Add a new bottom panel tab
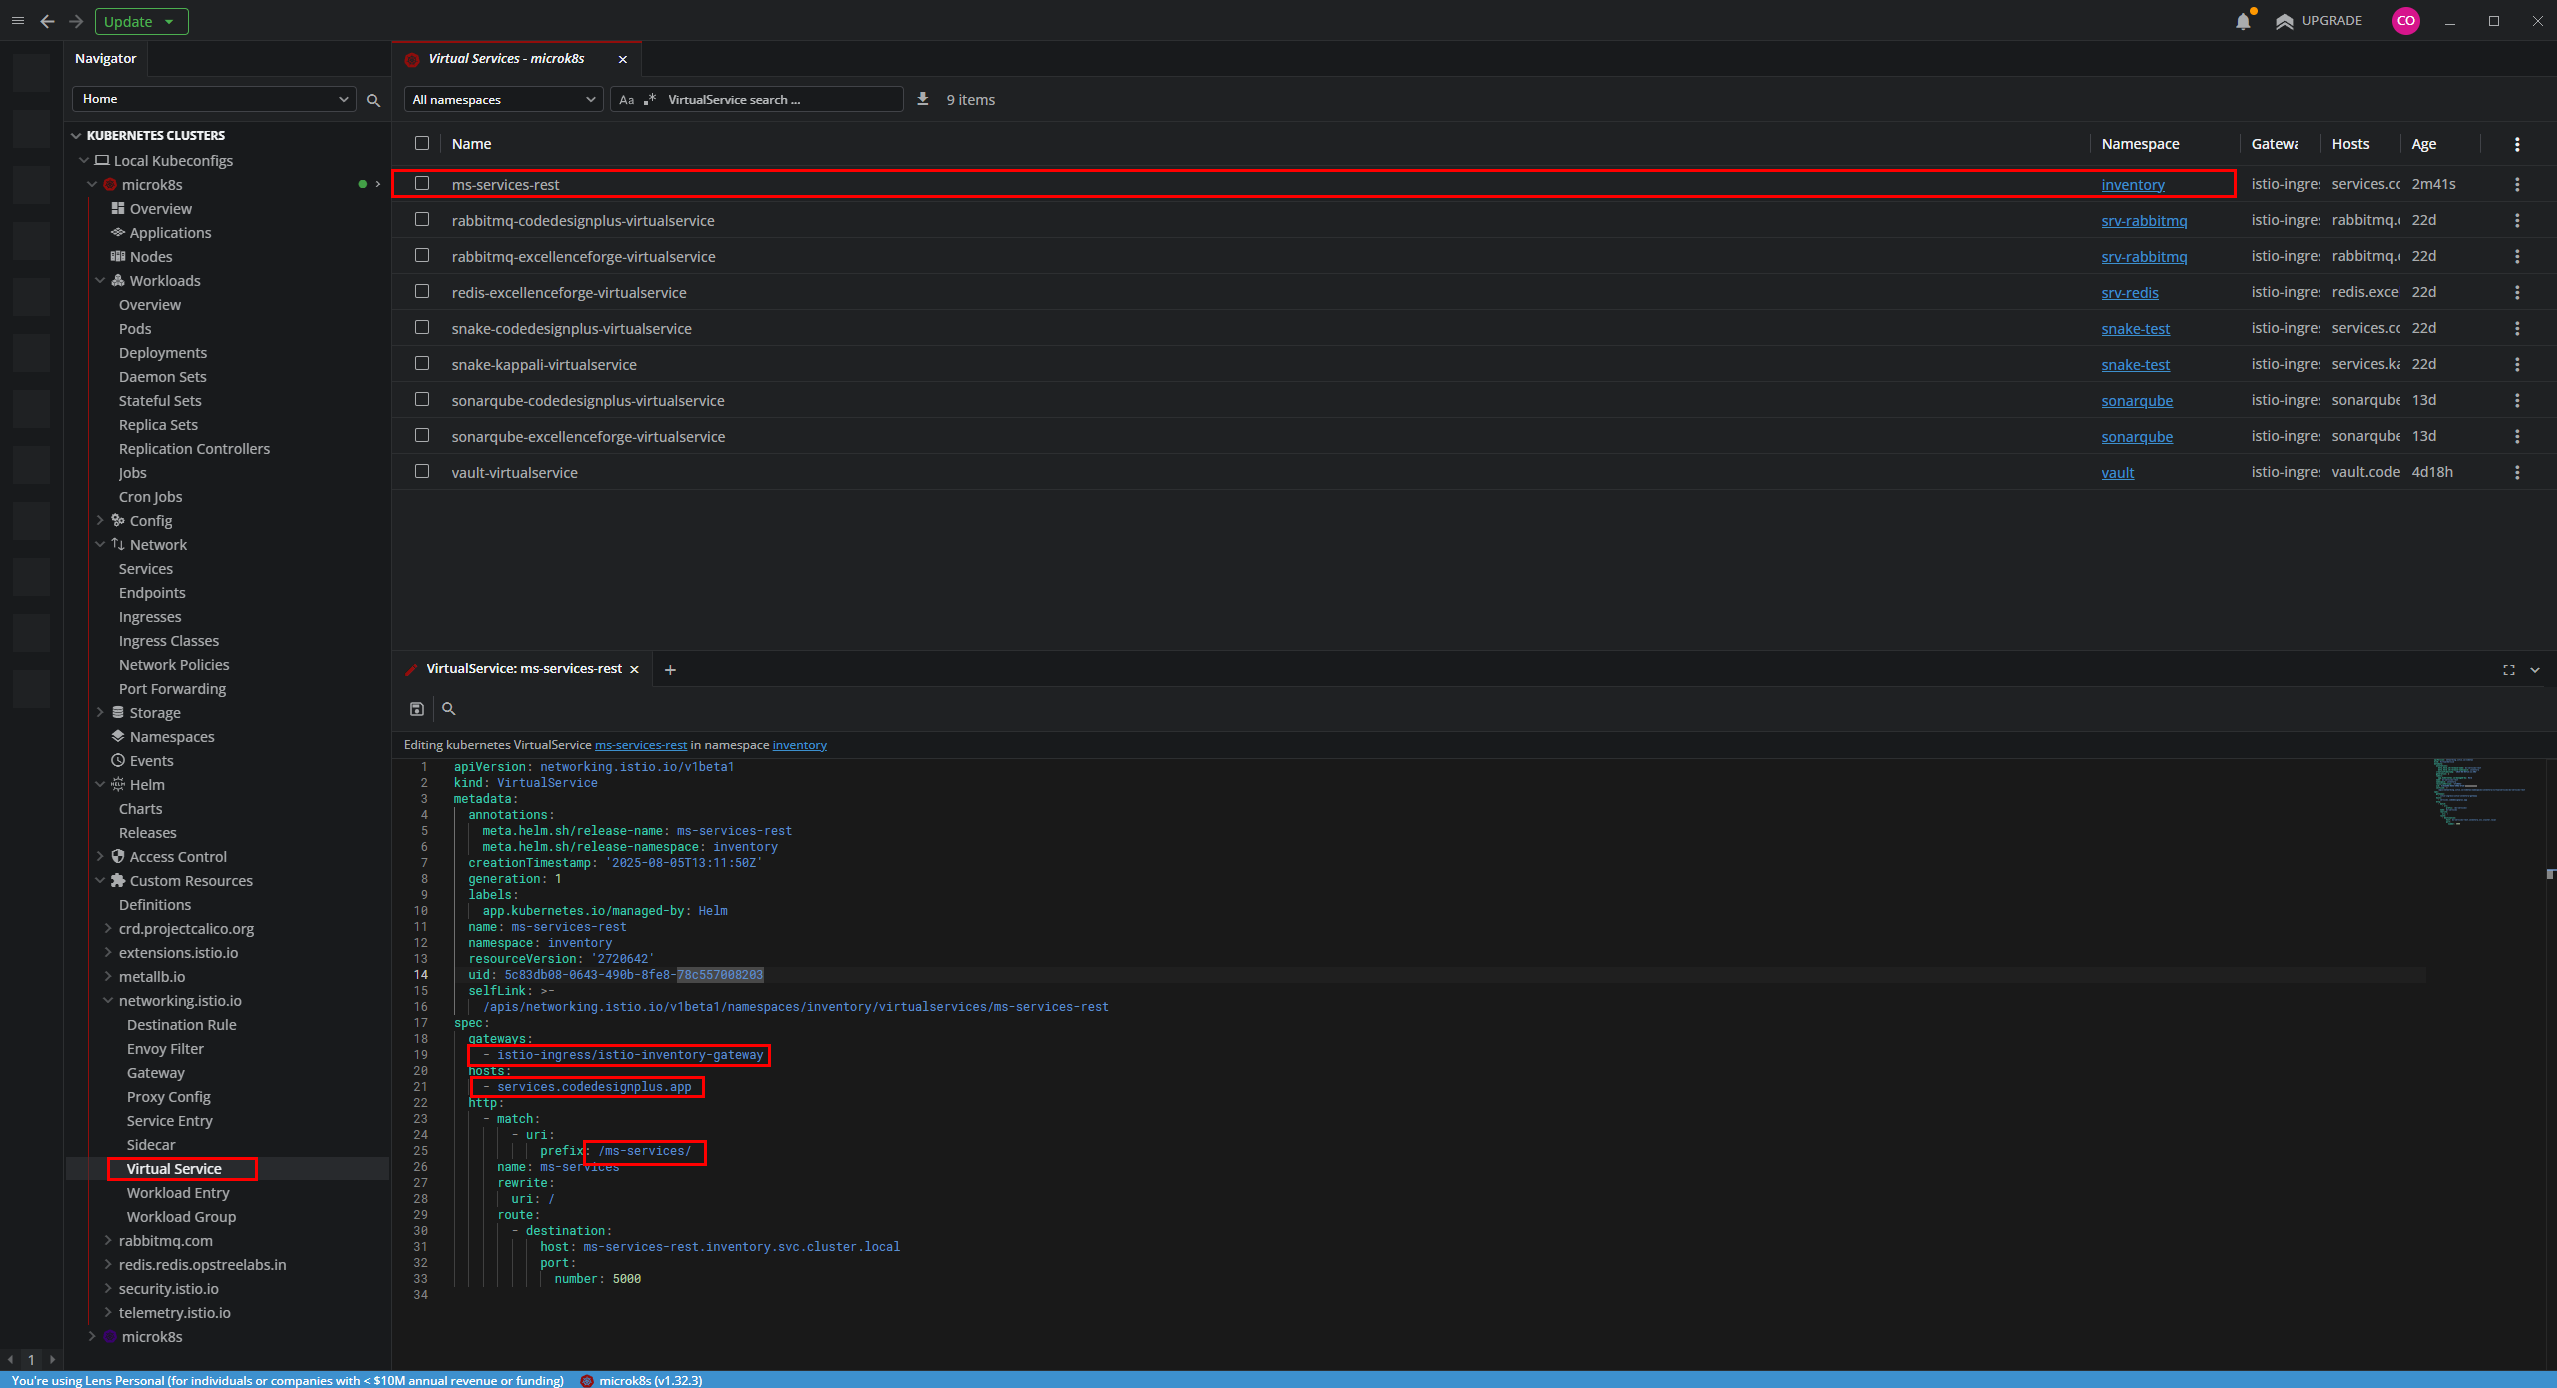 [x=670, y=670]
